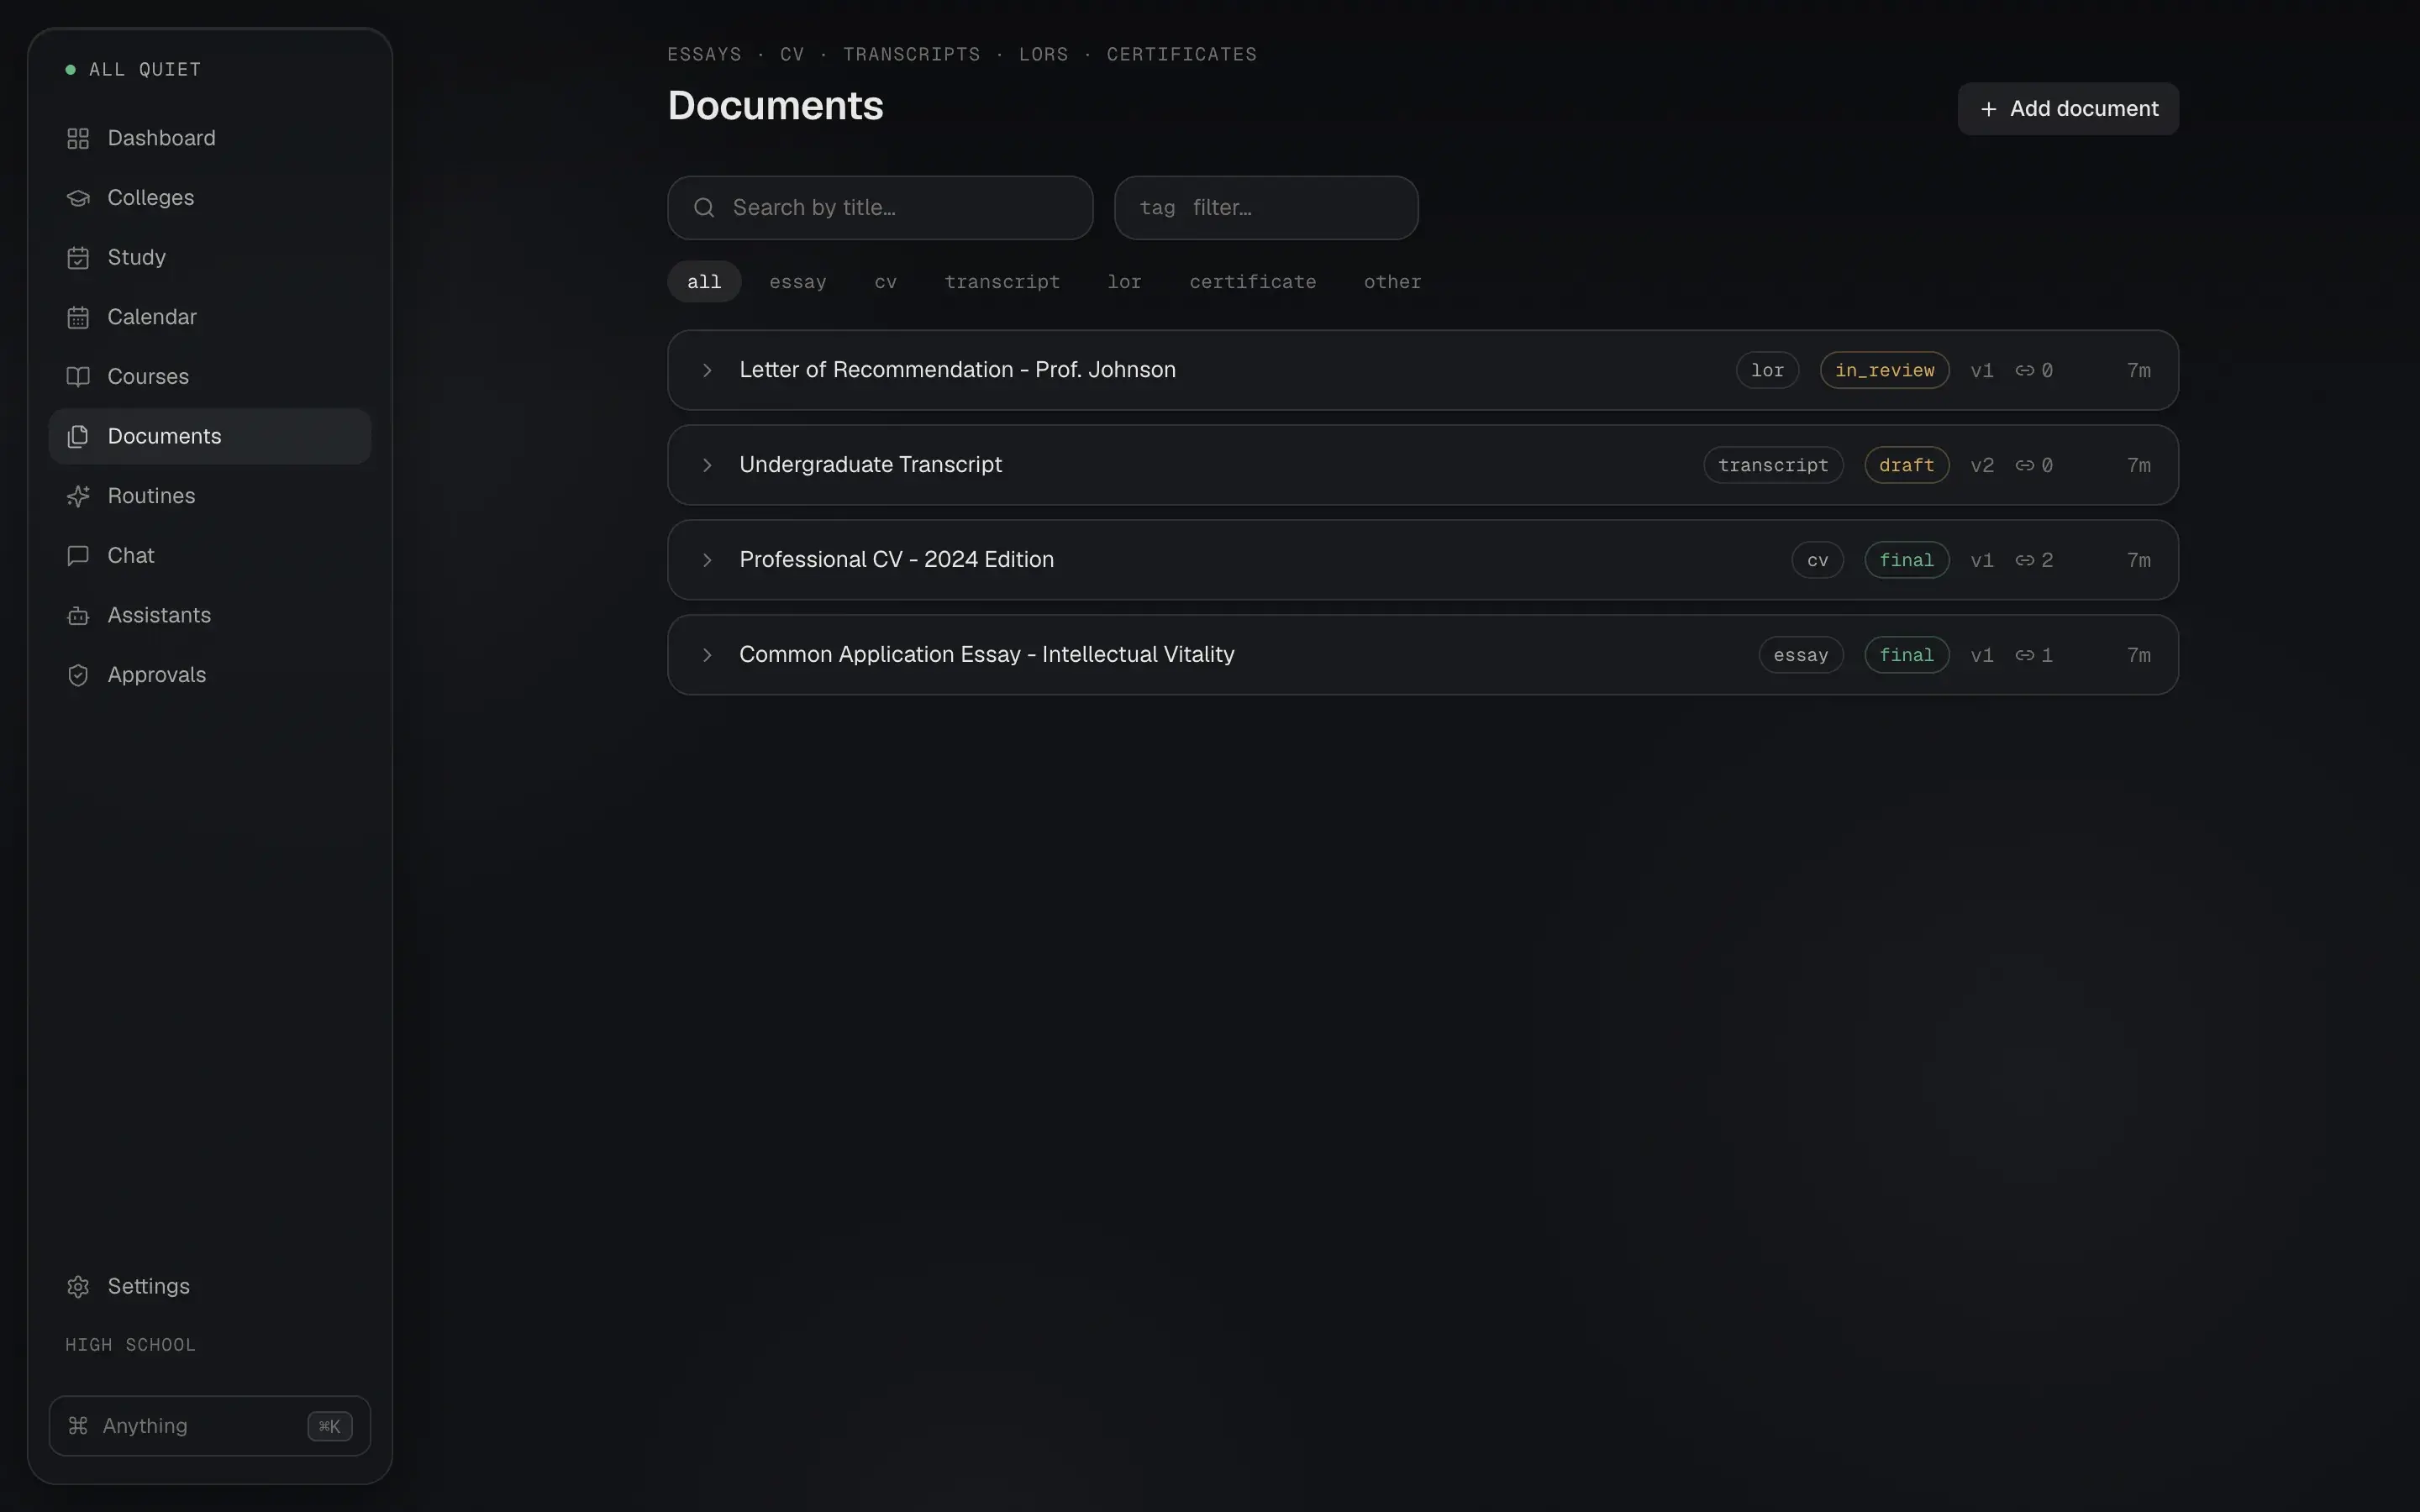Click the 'cv' type tag on Professional CV row

point(1817,560)
